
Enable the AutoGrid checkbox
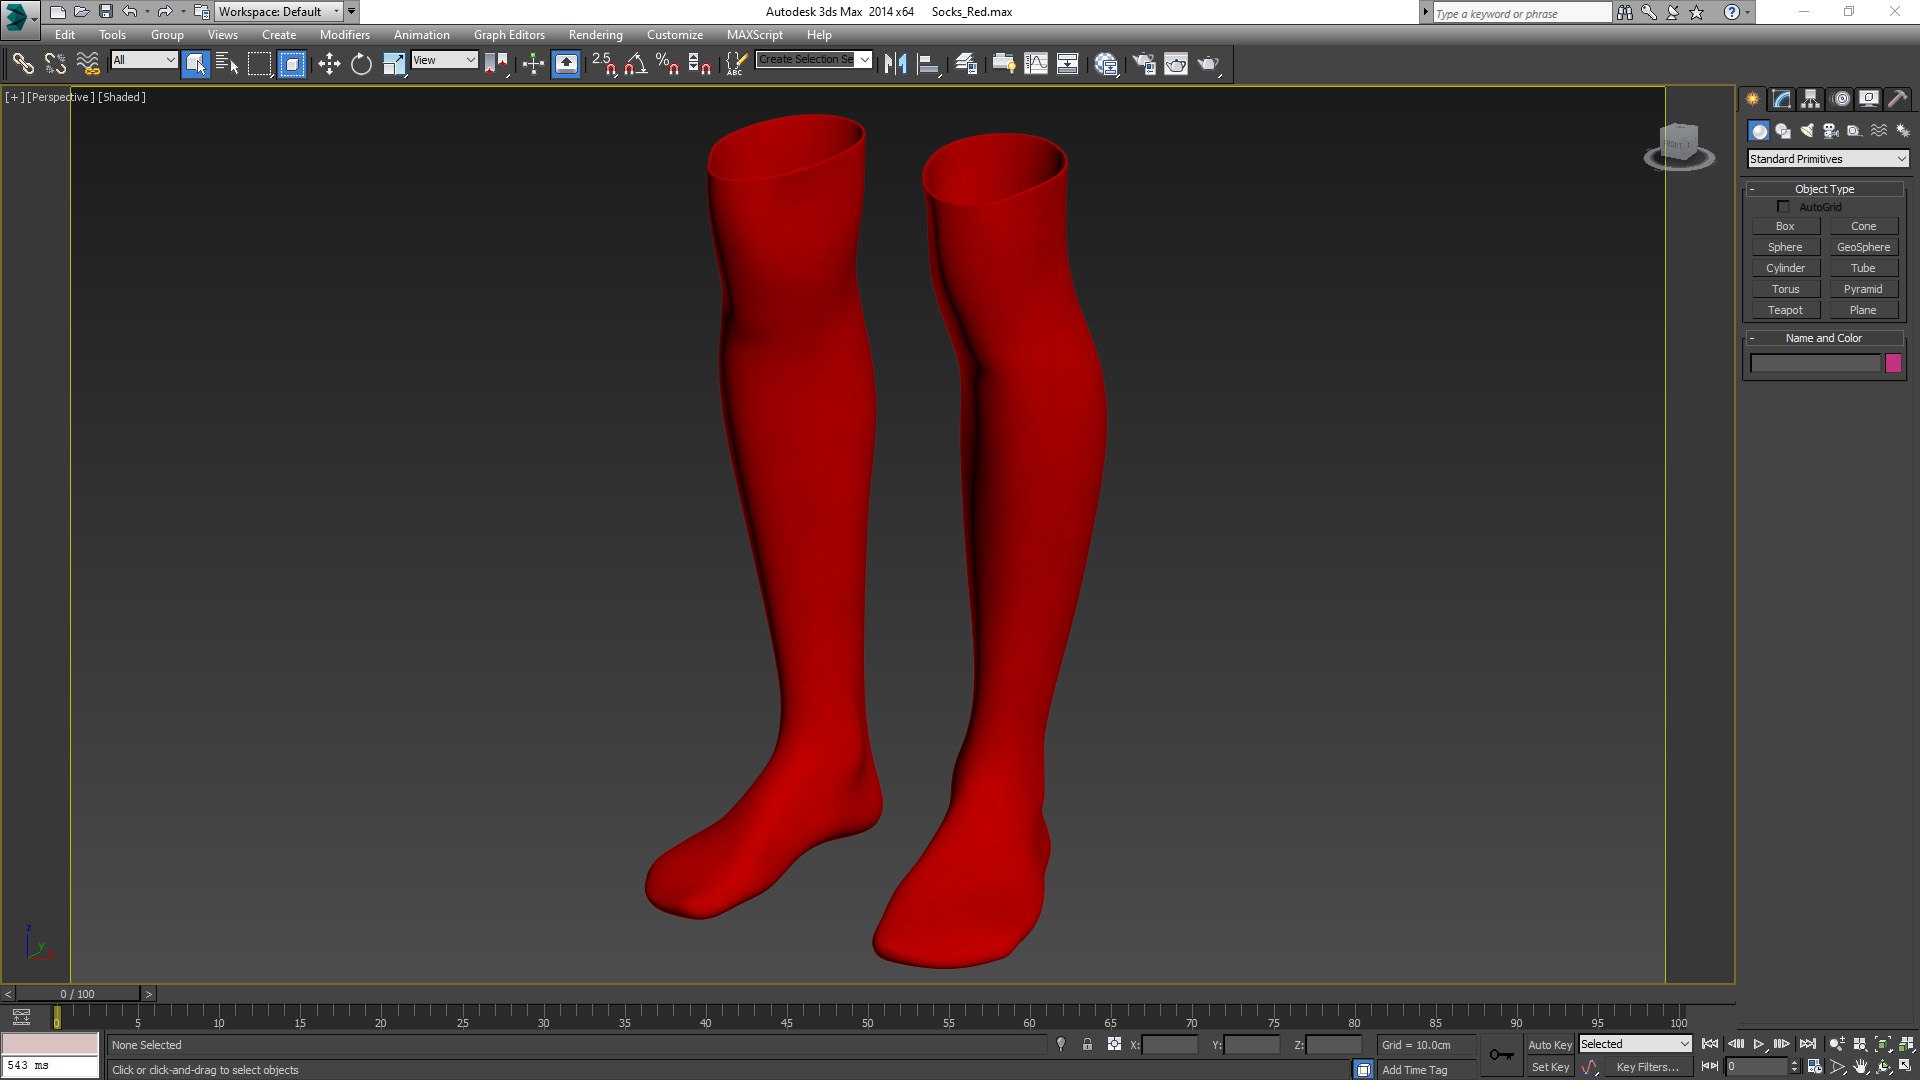[x=1782, y=206]
